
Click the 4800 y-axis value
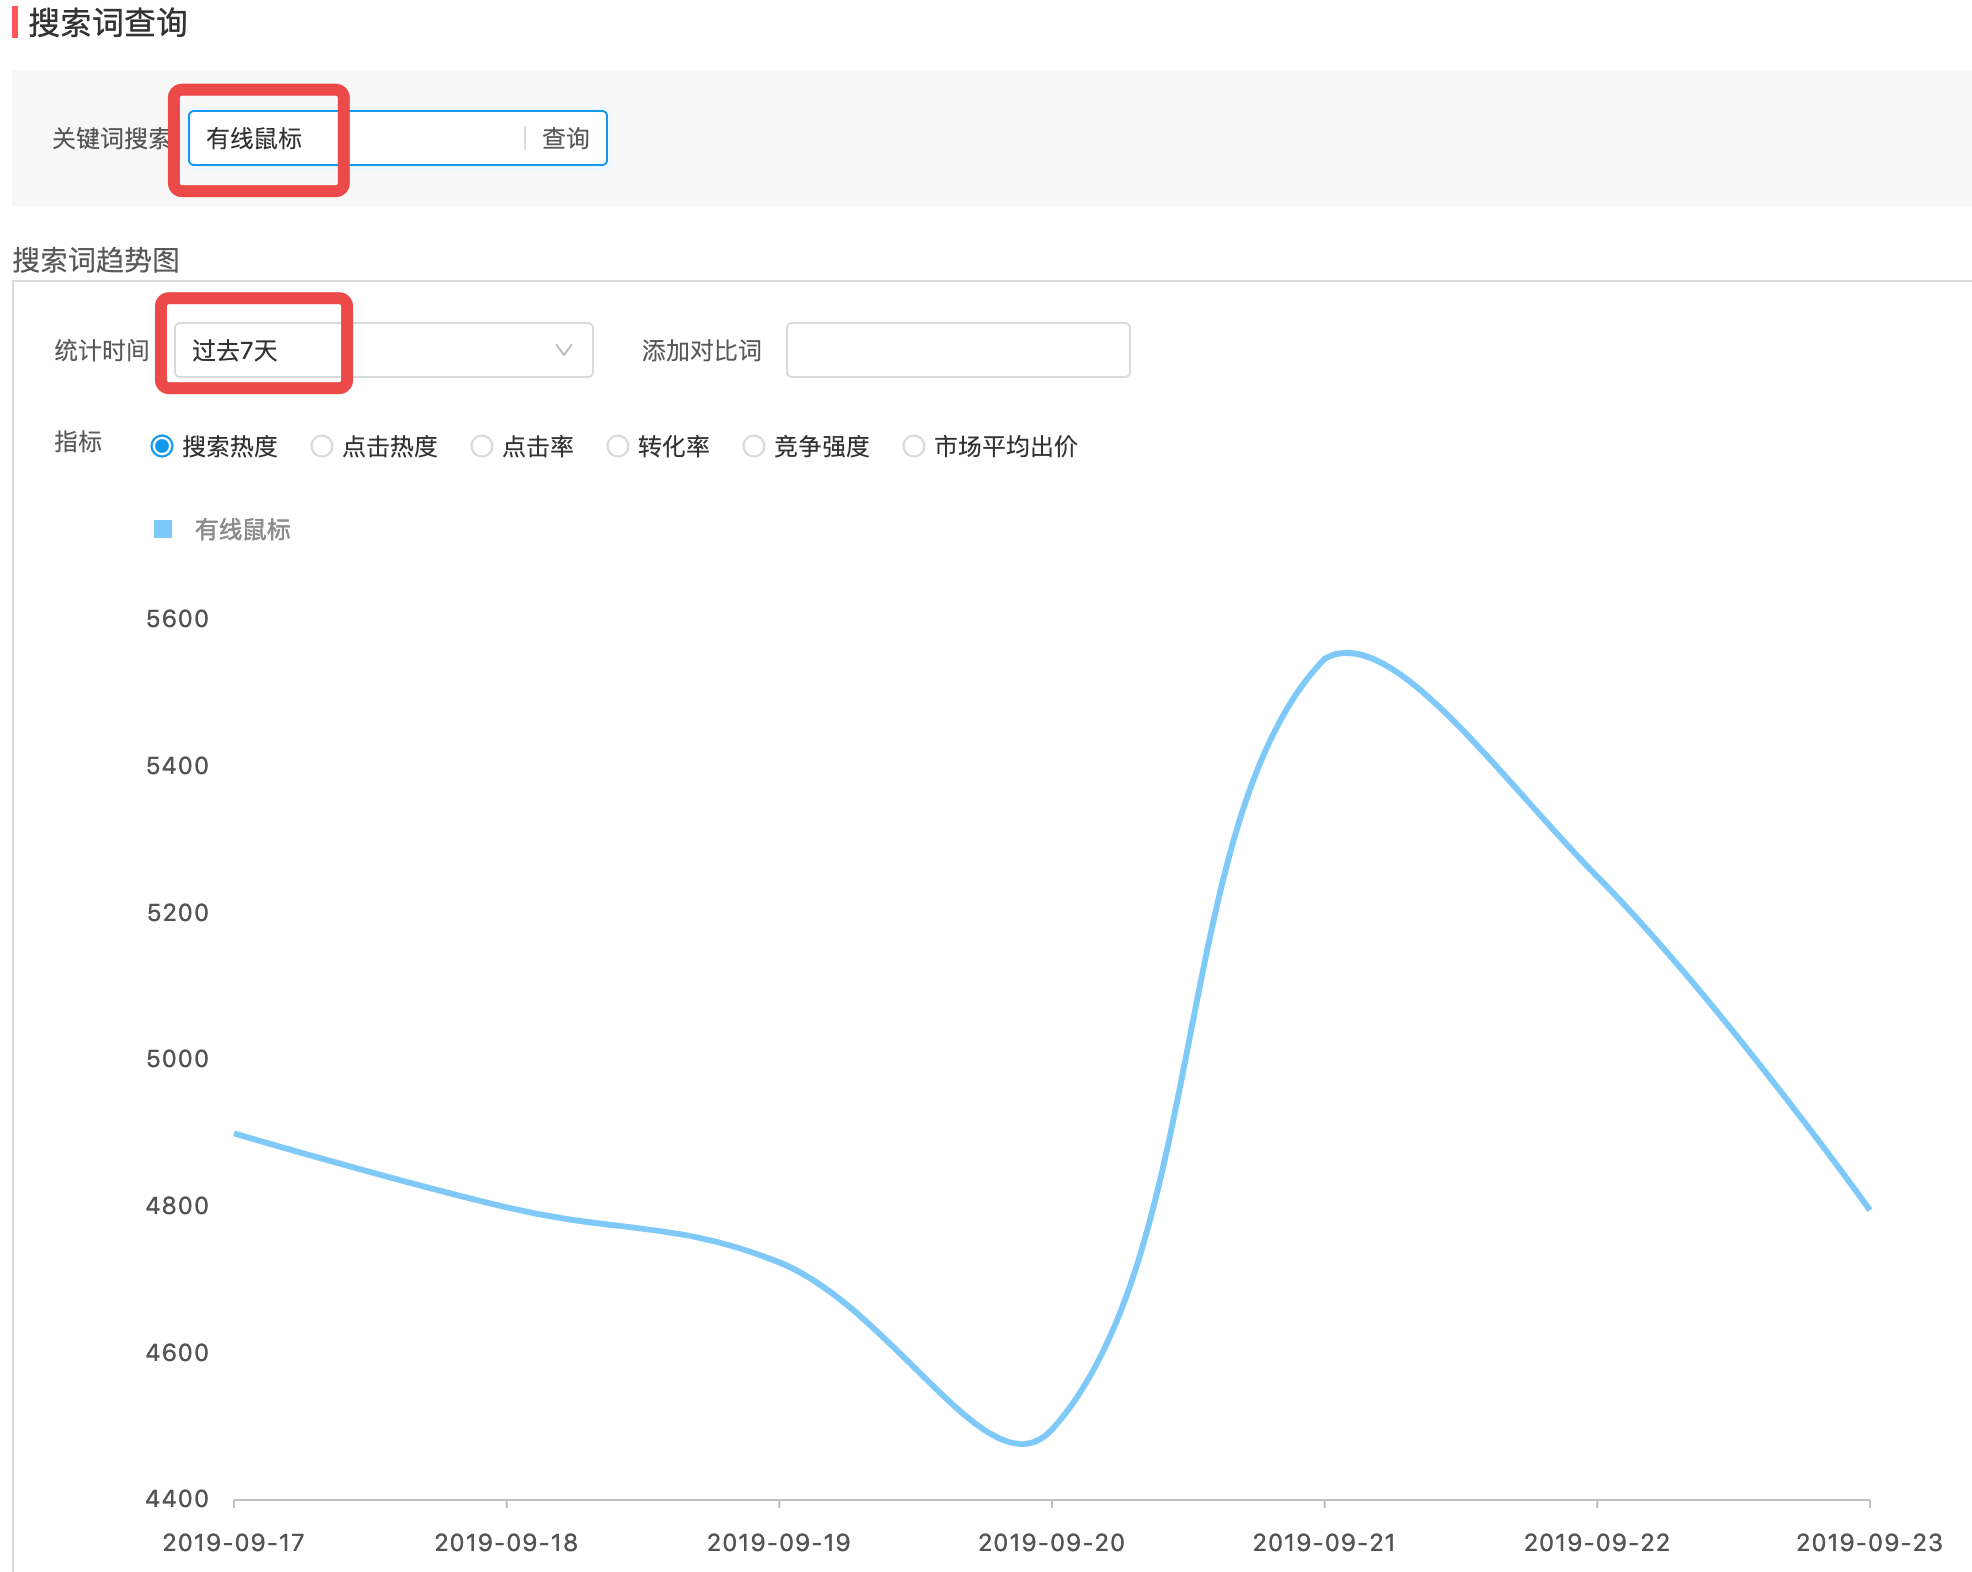(178, 1206)
